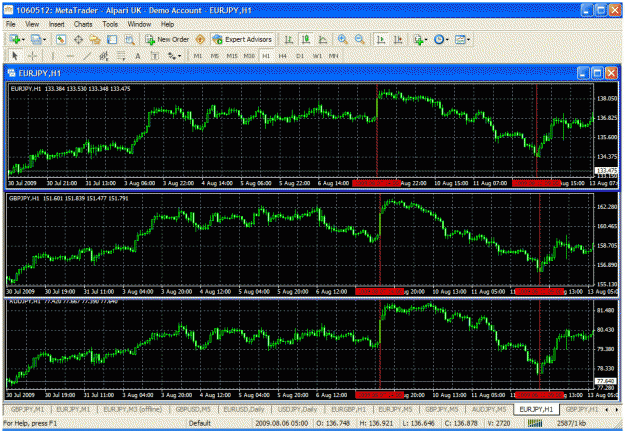Expand the Indicators dropdown arrow
Image resolution: width=625 pixels, height=431 pixels.
(x=426, y=39)
